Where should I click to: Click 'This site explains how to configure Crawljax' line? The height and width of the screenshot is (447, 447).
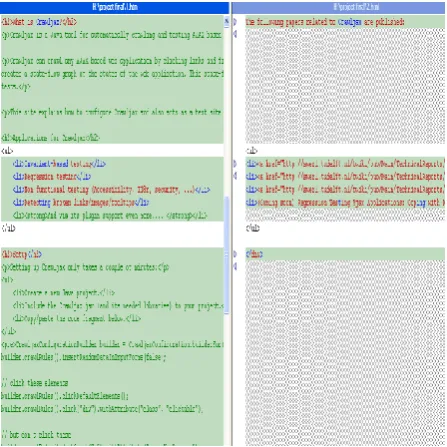pyautogui.click(x=112, y=112)
